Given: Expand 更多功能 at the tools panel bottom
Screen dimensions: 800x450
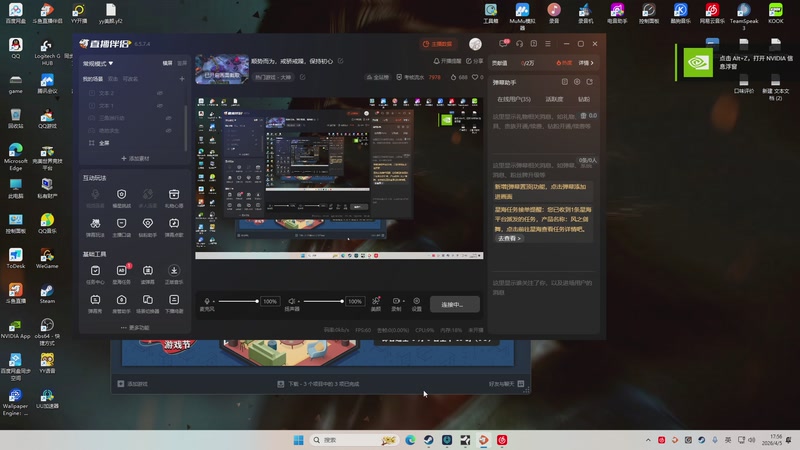Looking at the screenshot, I should (x=135, y=327).
